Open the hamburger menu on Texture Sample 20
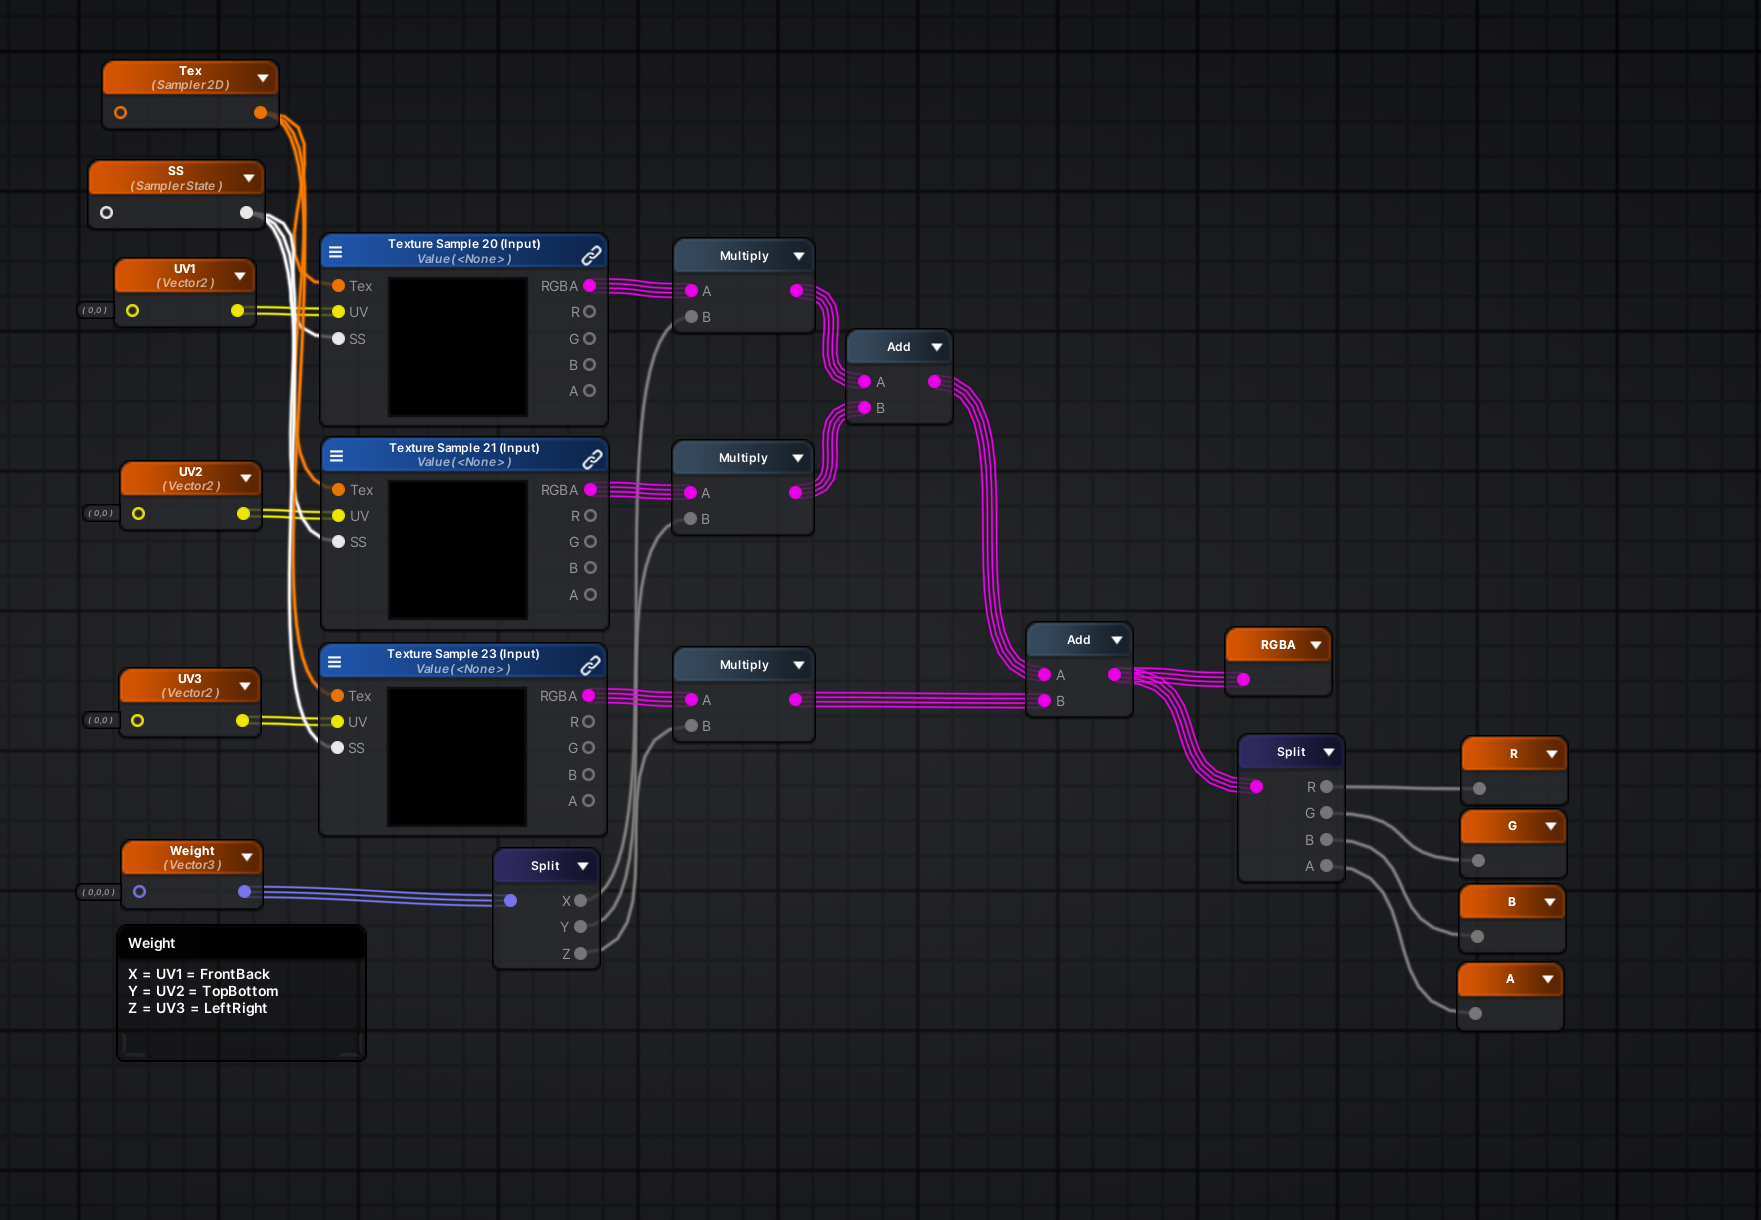The width and height of the screenshot is (1761, 1220). click(336, 251)
